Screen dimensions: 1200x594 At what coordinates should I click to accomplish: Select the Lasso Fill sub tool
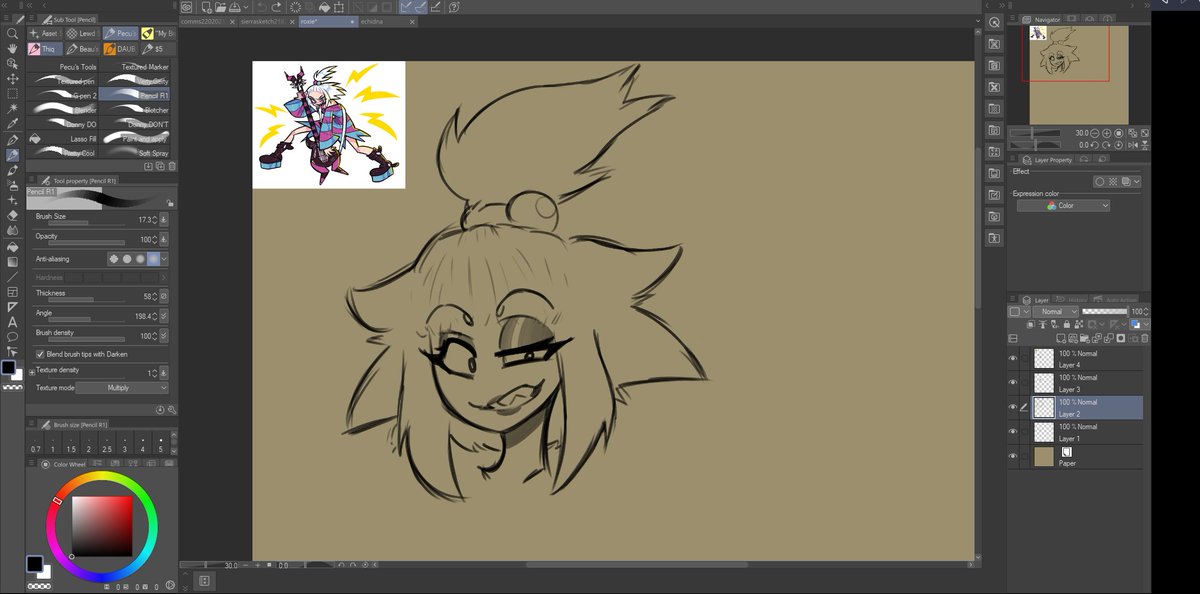[63, 139]
